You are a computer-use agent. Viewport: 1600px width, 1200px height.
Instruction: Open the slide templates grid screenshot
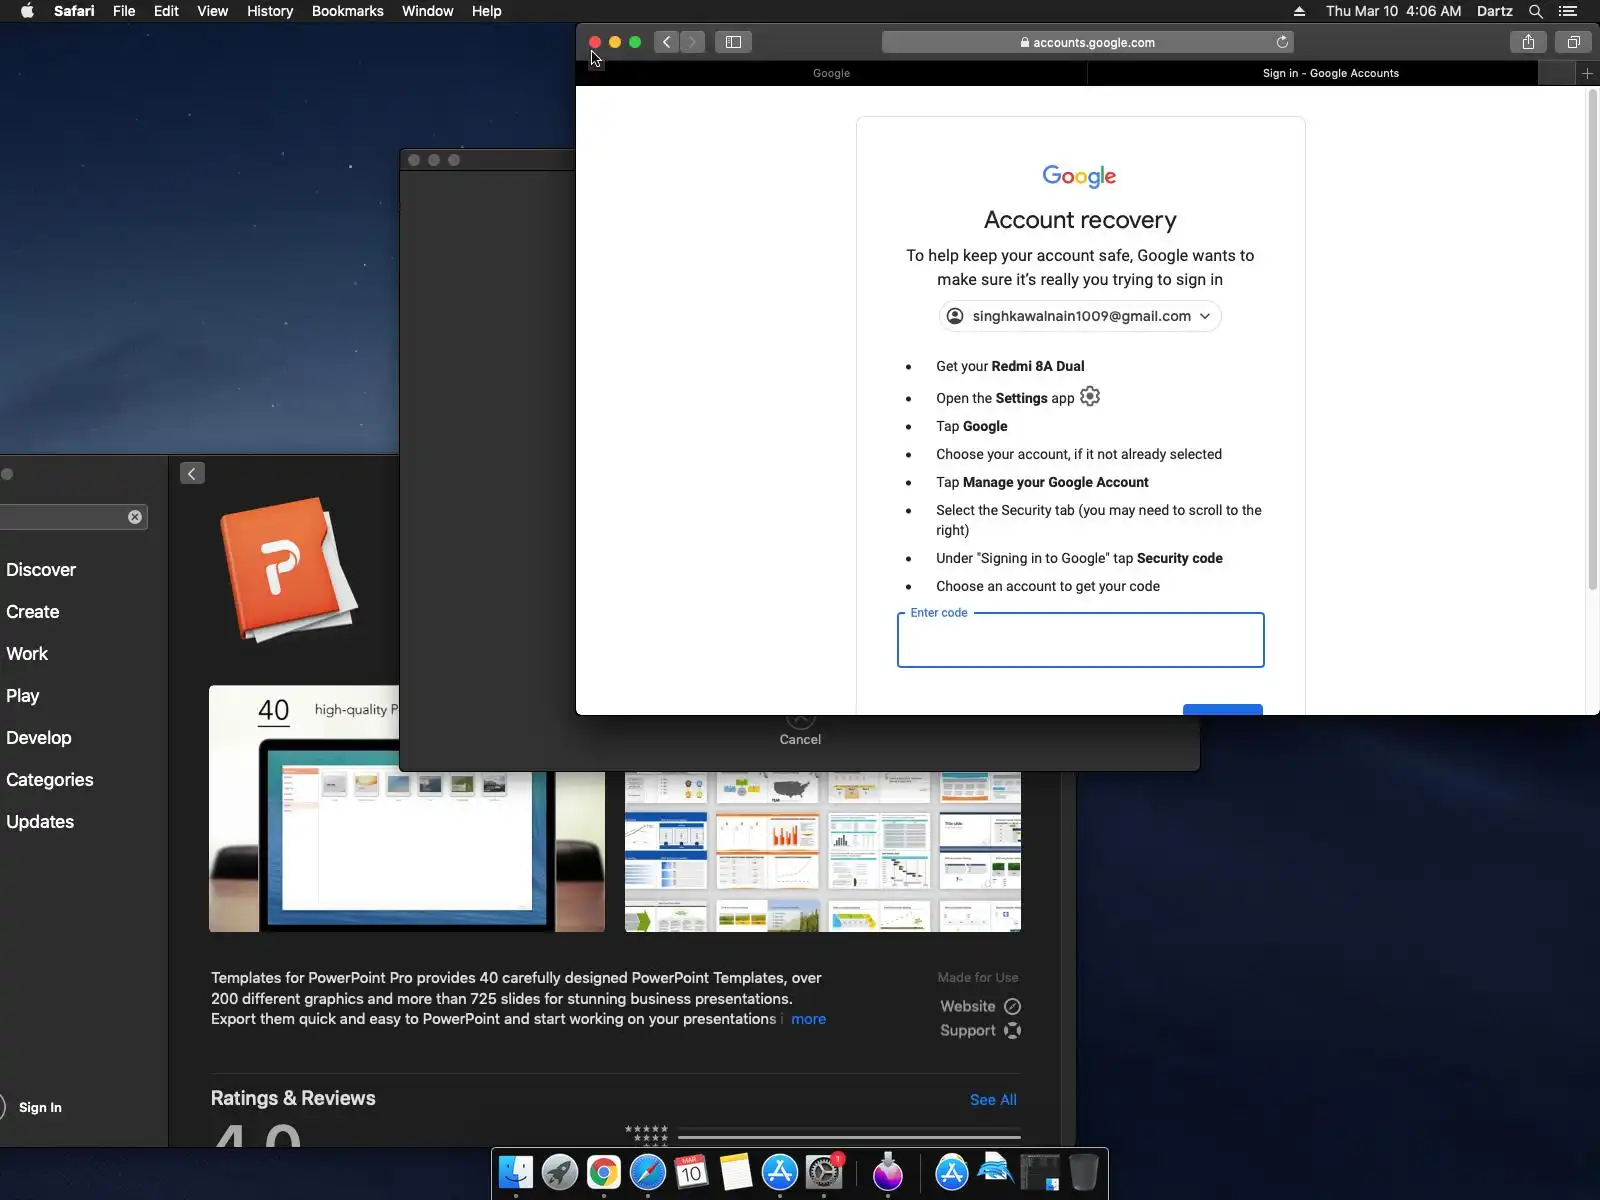[x=823, y=851]
